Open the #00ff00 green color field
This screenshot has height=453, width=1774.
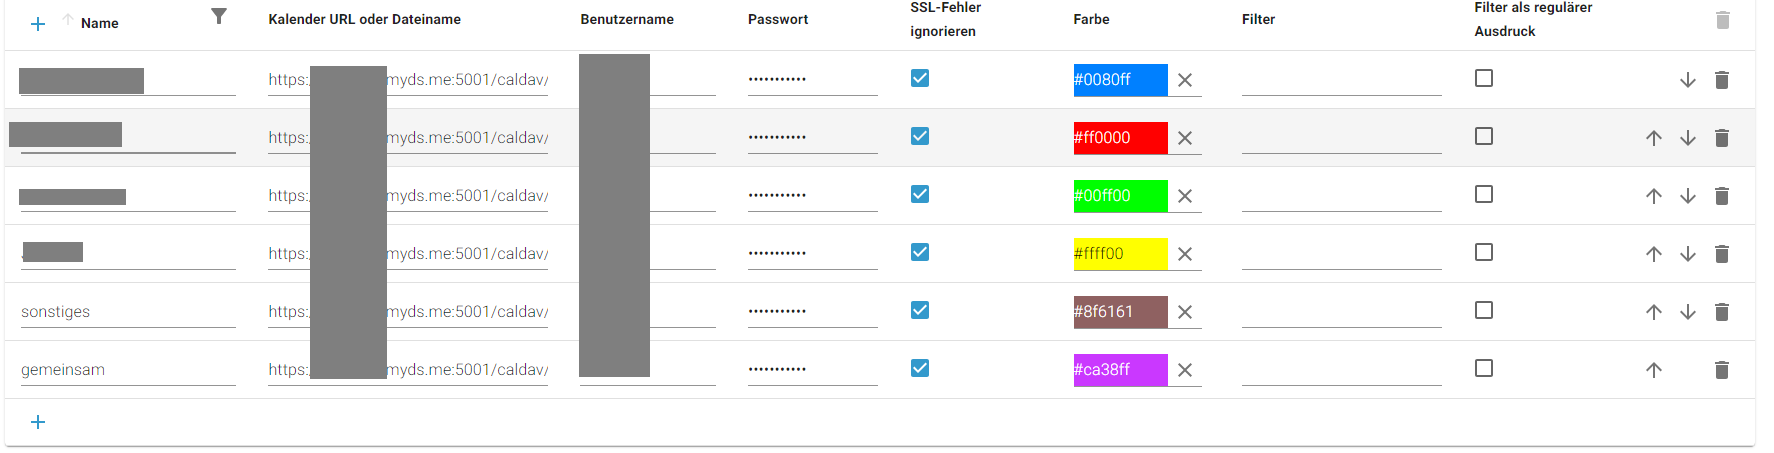[x=1120, y=196]
